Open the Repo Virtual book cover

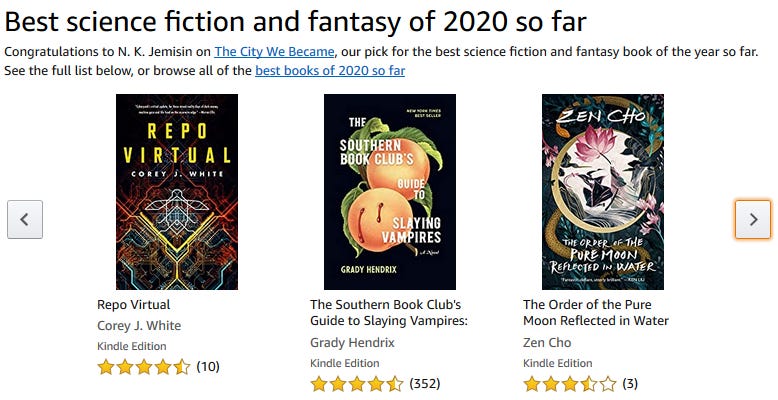[177, 191]
